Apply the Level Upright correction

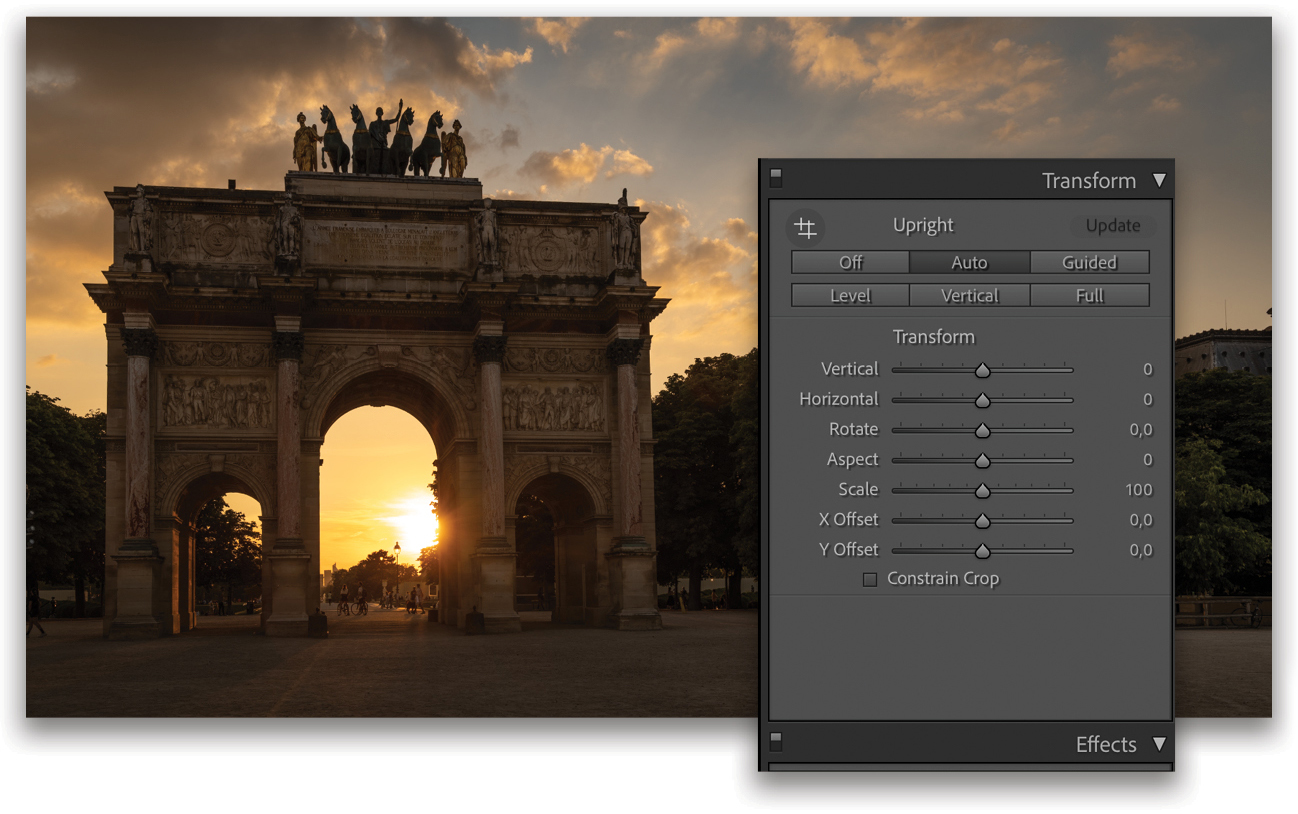point(849,295)
